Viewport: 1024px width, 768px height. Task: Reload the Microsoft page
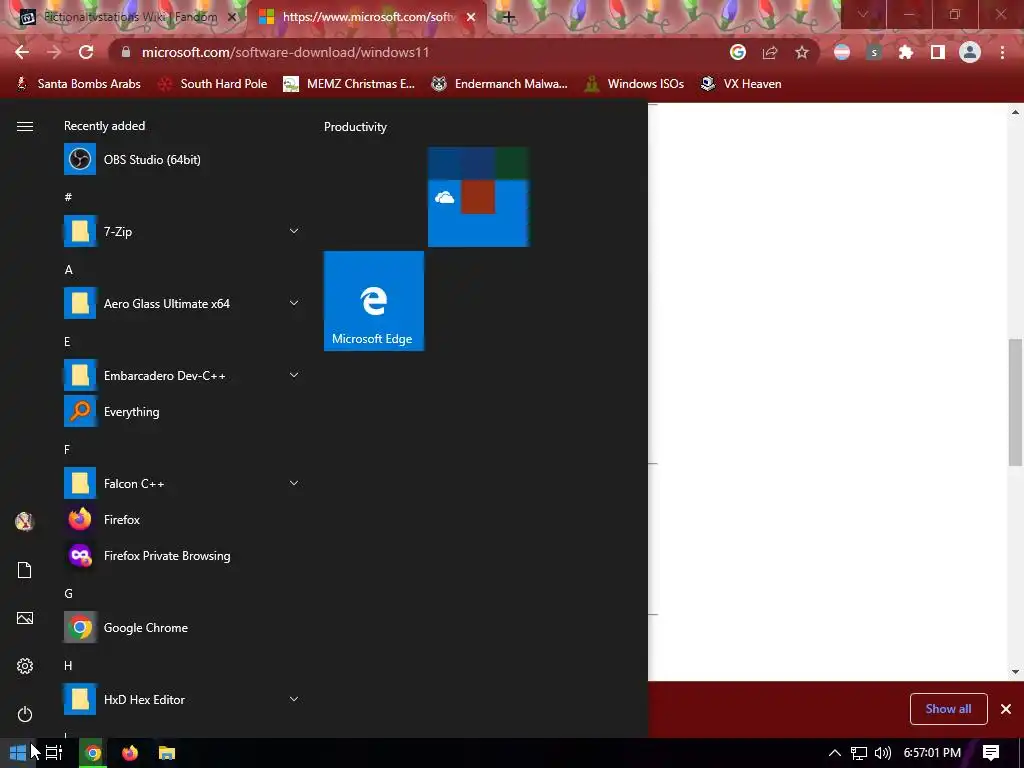(x=86, y=52)
